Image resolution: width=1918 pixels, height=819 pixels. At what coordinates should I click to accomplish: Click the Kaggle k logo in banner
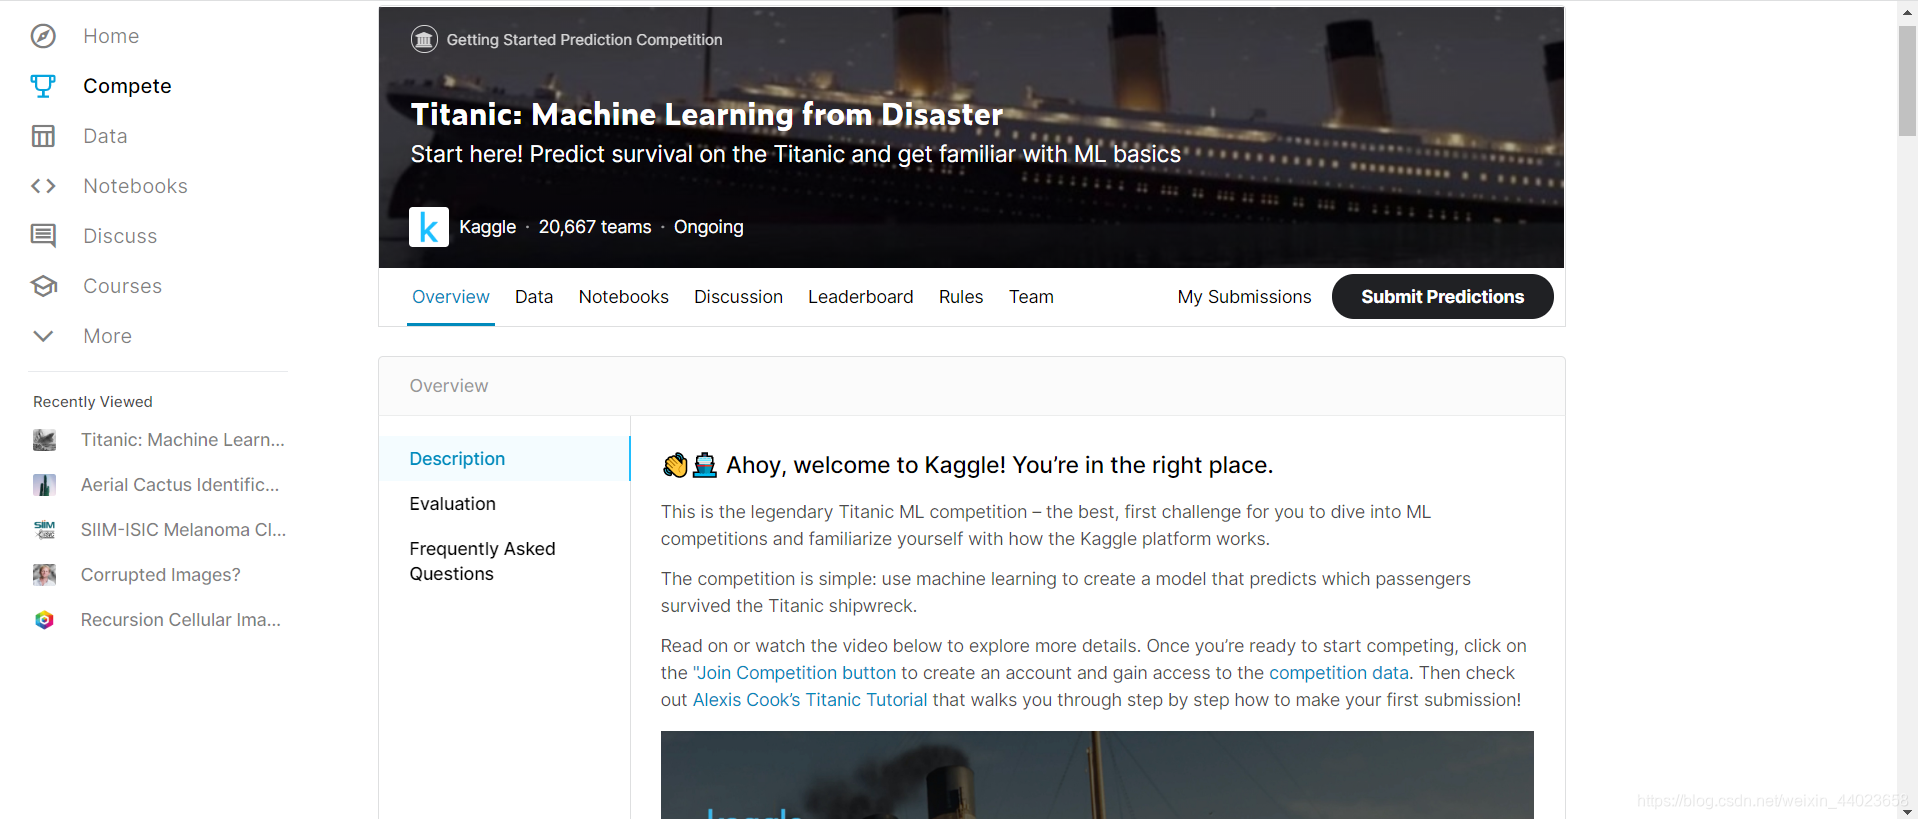429,227
